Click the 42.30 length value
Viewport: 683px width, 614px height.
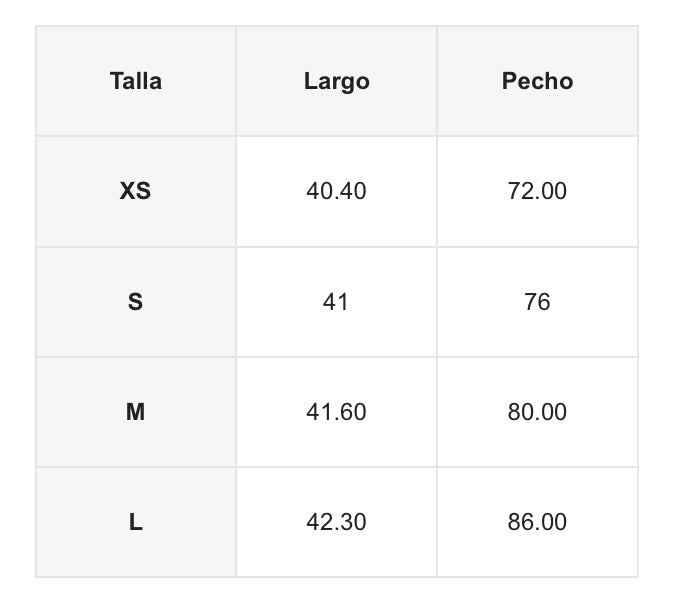coord(336,521)
